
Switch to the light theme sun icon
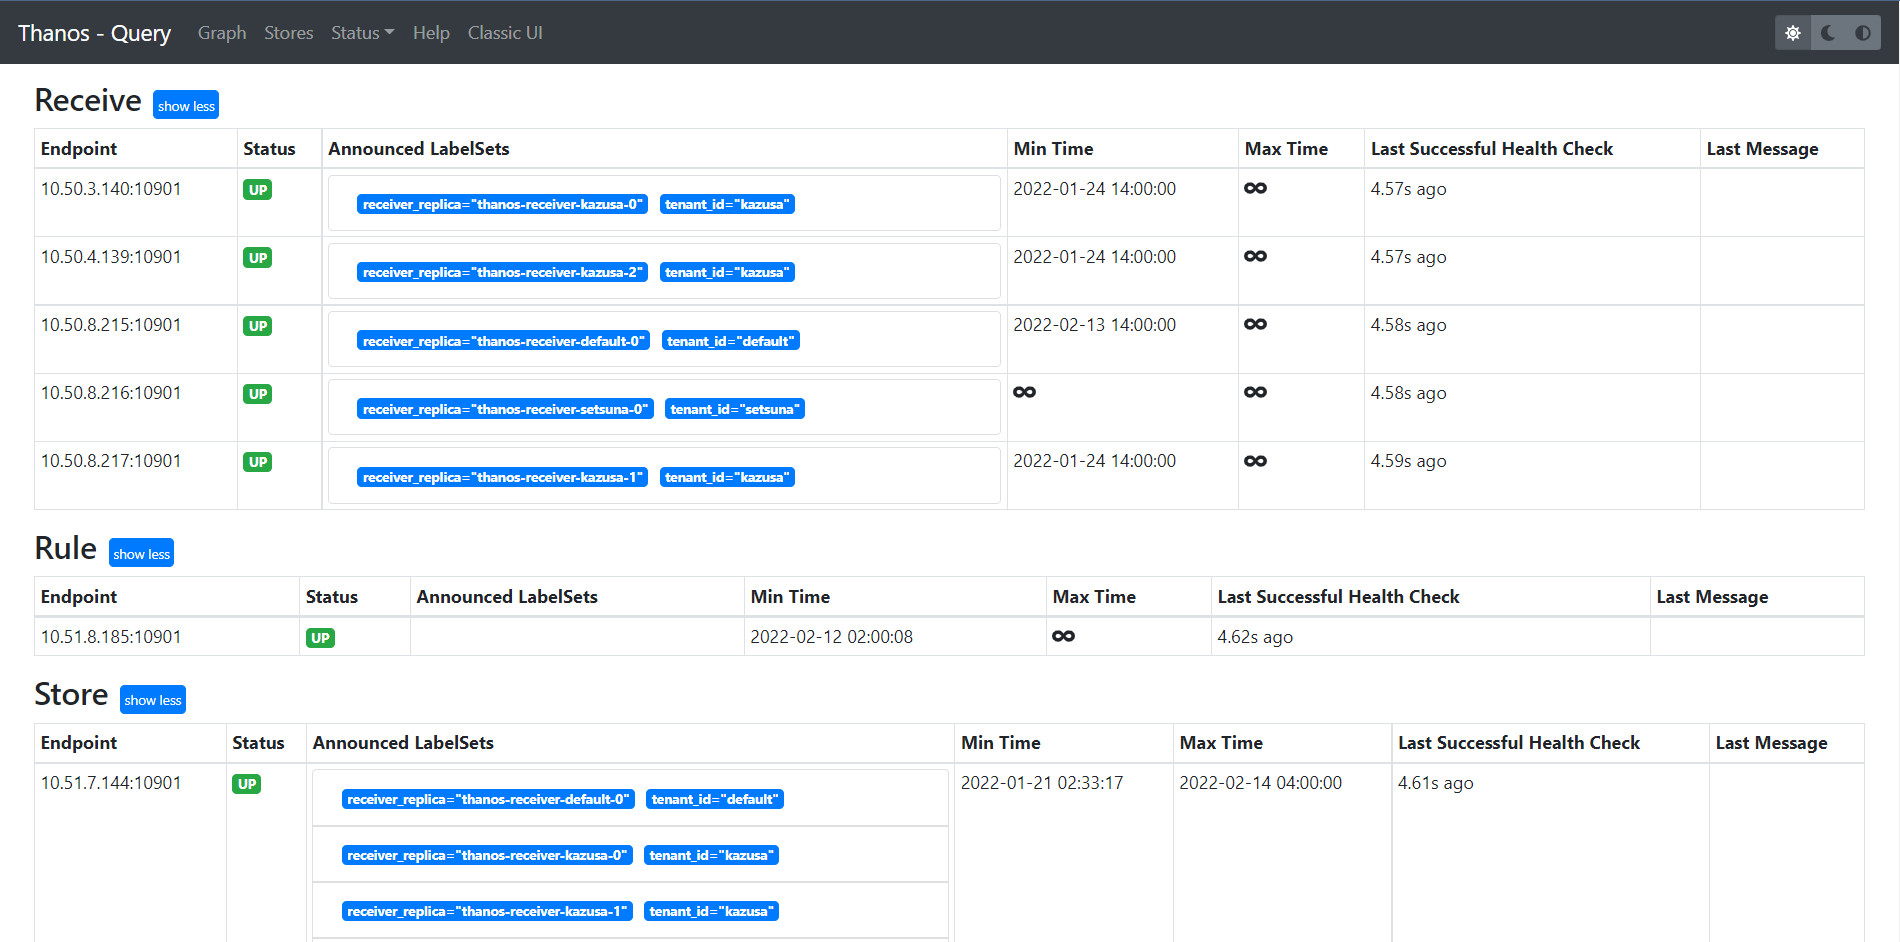[x=1793, y=33]
